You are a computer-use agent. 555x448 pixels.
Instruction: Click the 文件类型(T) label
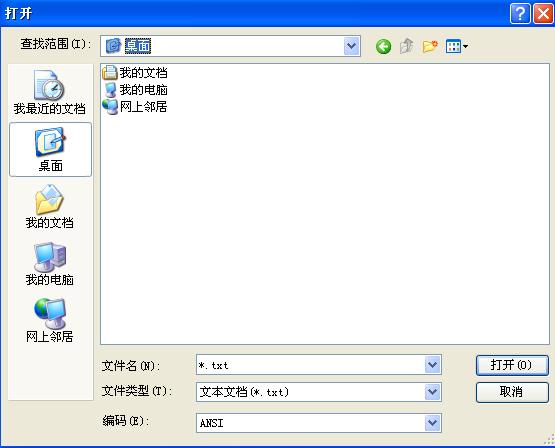[137, 391]
